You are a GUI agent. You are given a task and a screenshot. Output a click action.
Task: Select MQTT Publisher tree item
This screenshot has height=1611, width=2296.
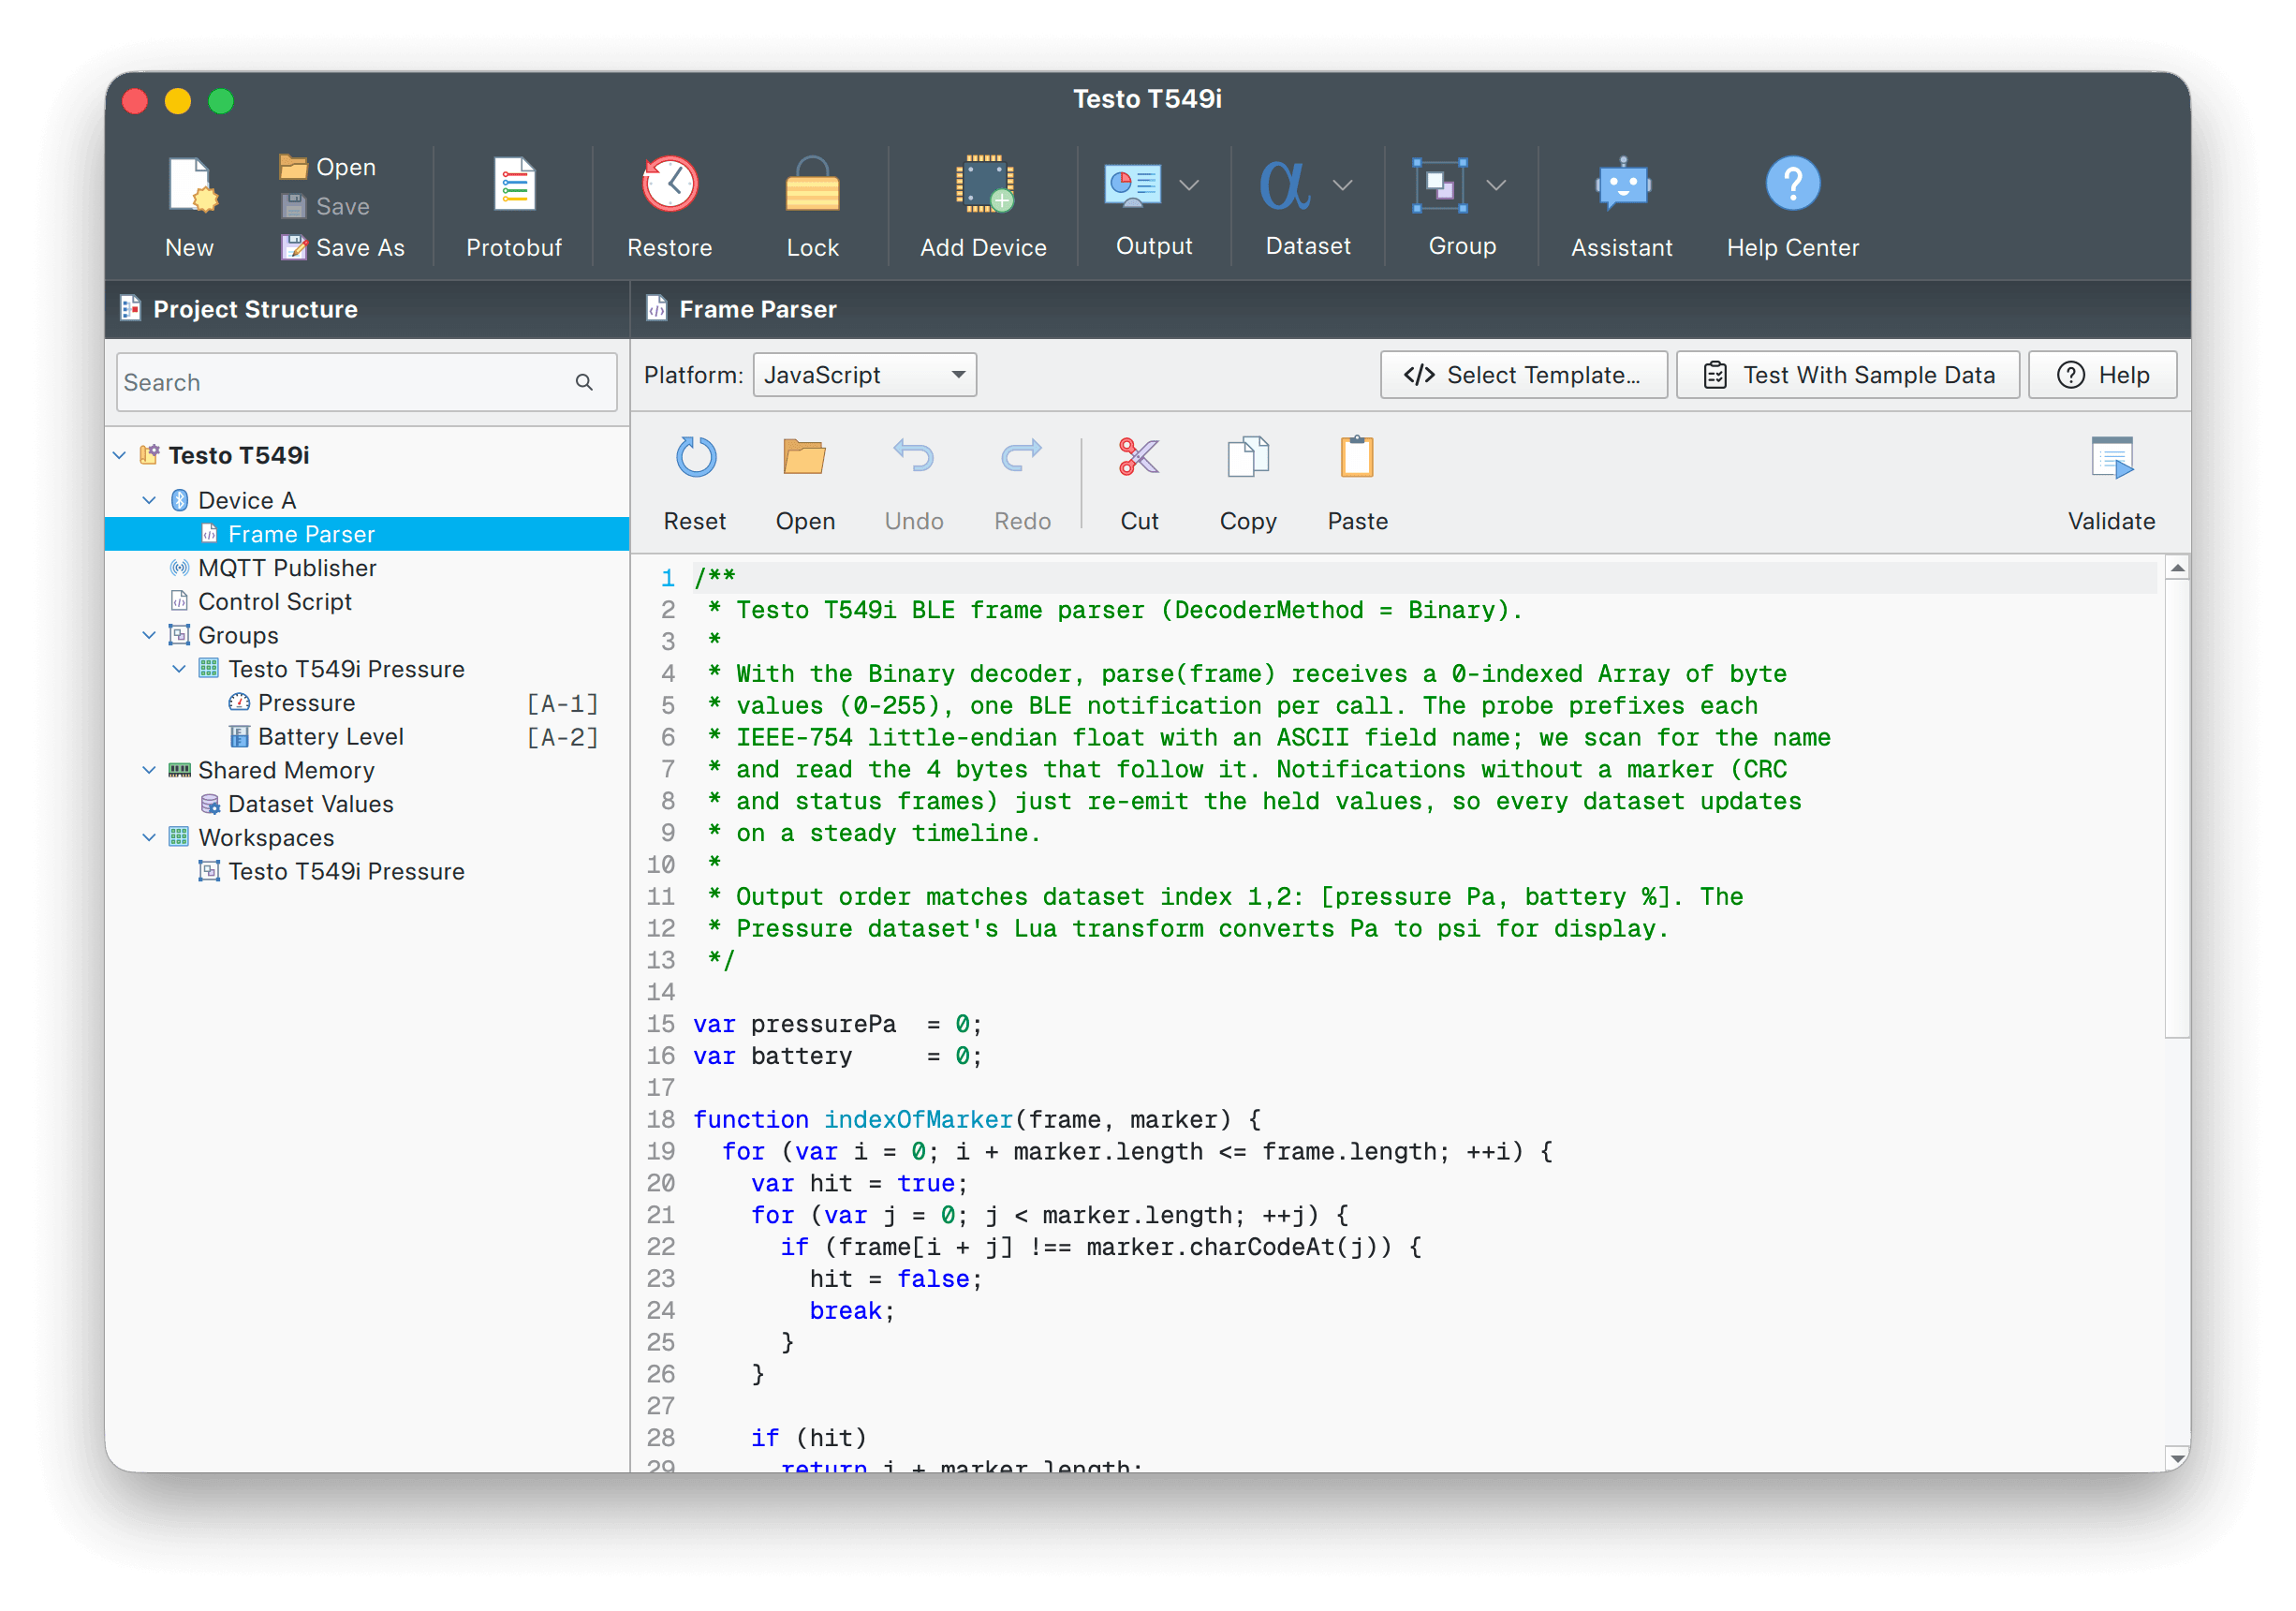click(x=366, y=568)
